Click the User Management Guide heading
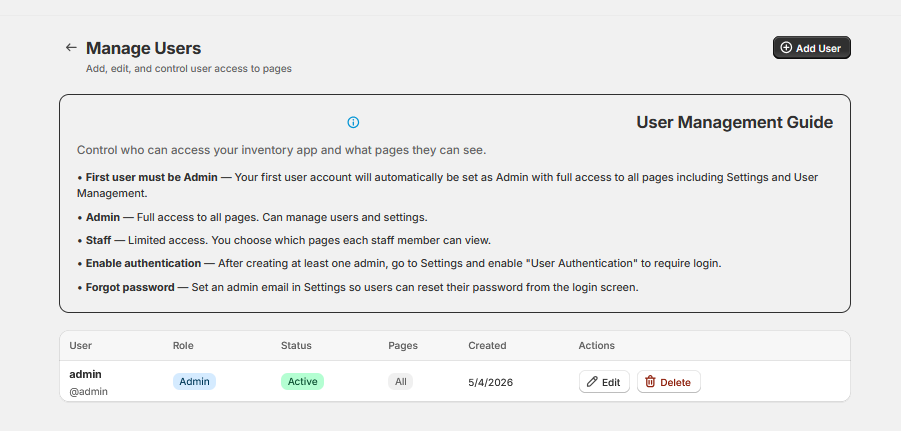 [x=734, y=122]
